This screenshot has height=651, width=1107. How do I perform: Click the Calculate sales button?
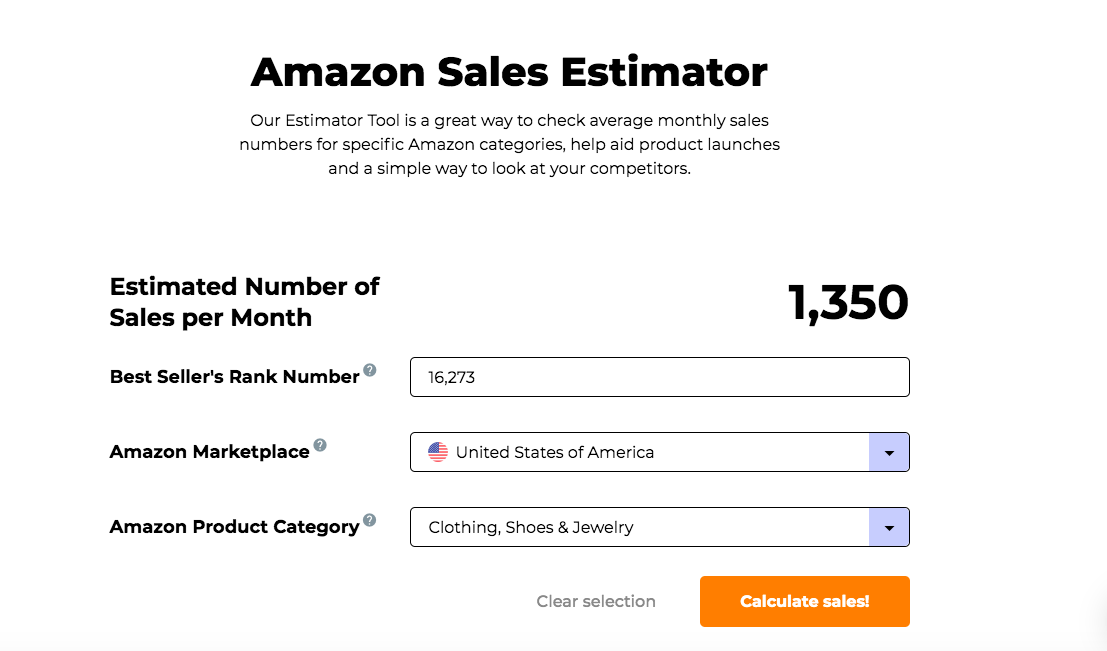(x=804, y=601)
